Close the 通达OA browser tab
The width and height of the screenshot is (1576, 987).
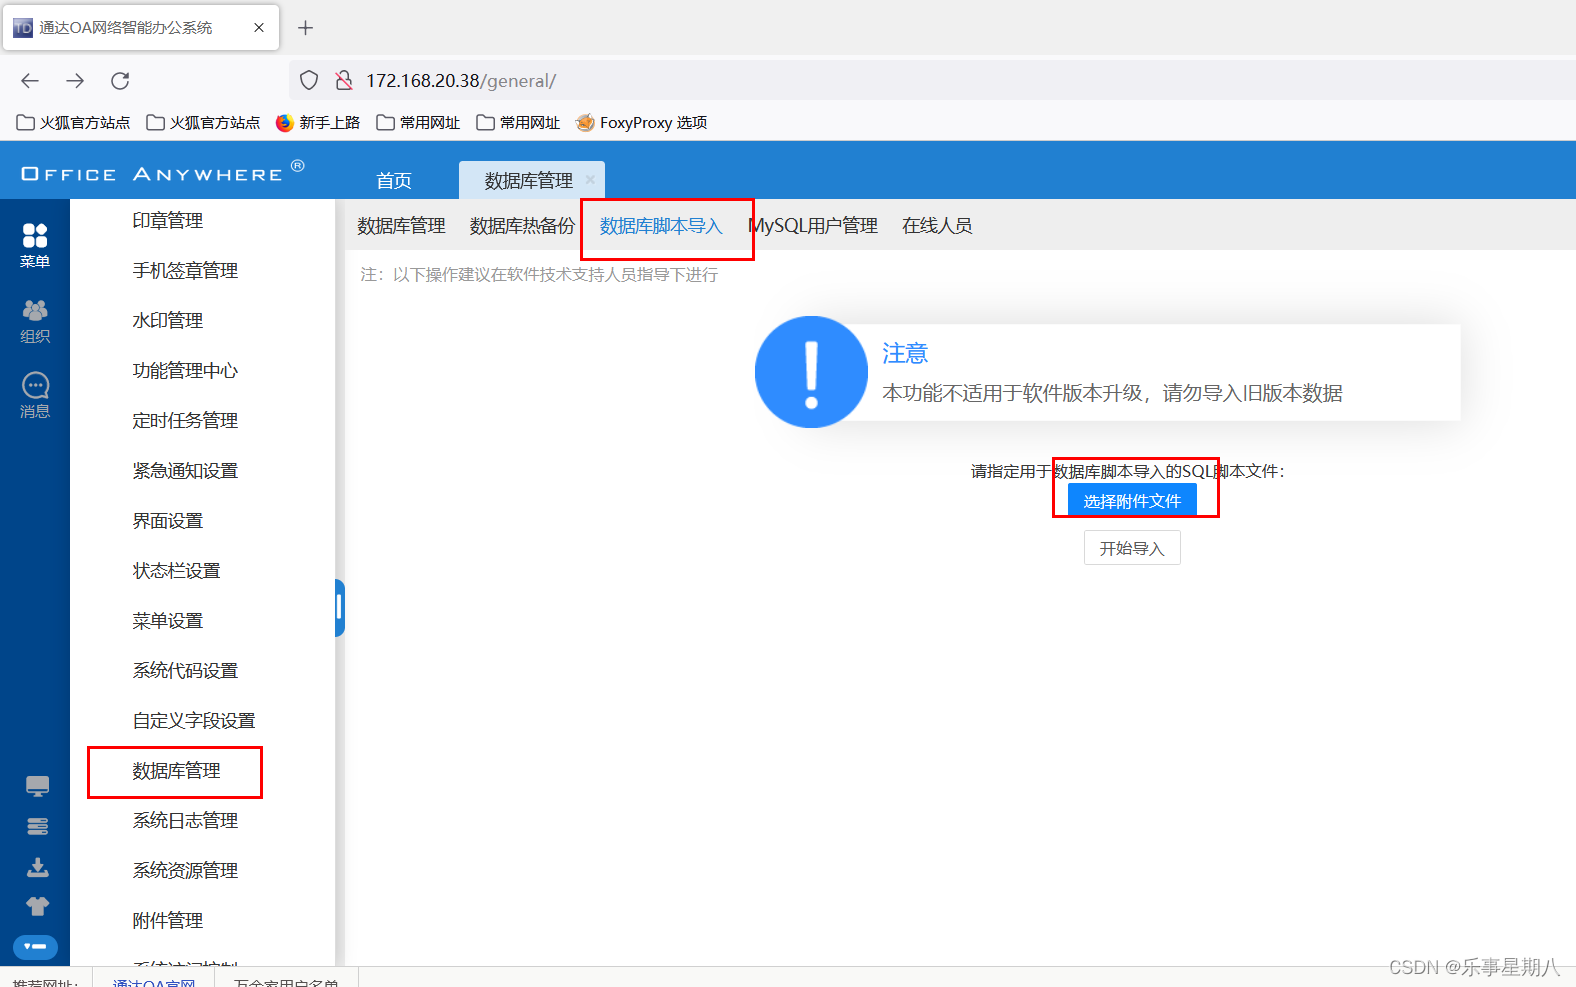coord(259,28)
